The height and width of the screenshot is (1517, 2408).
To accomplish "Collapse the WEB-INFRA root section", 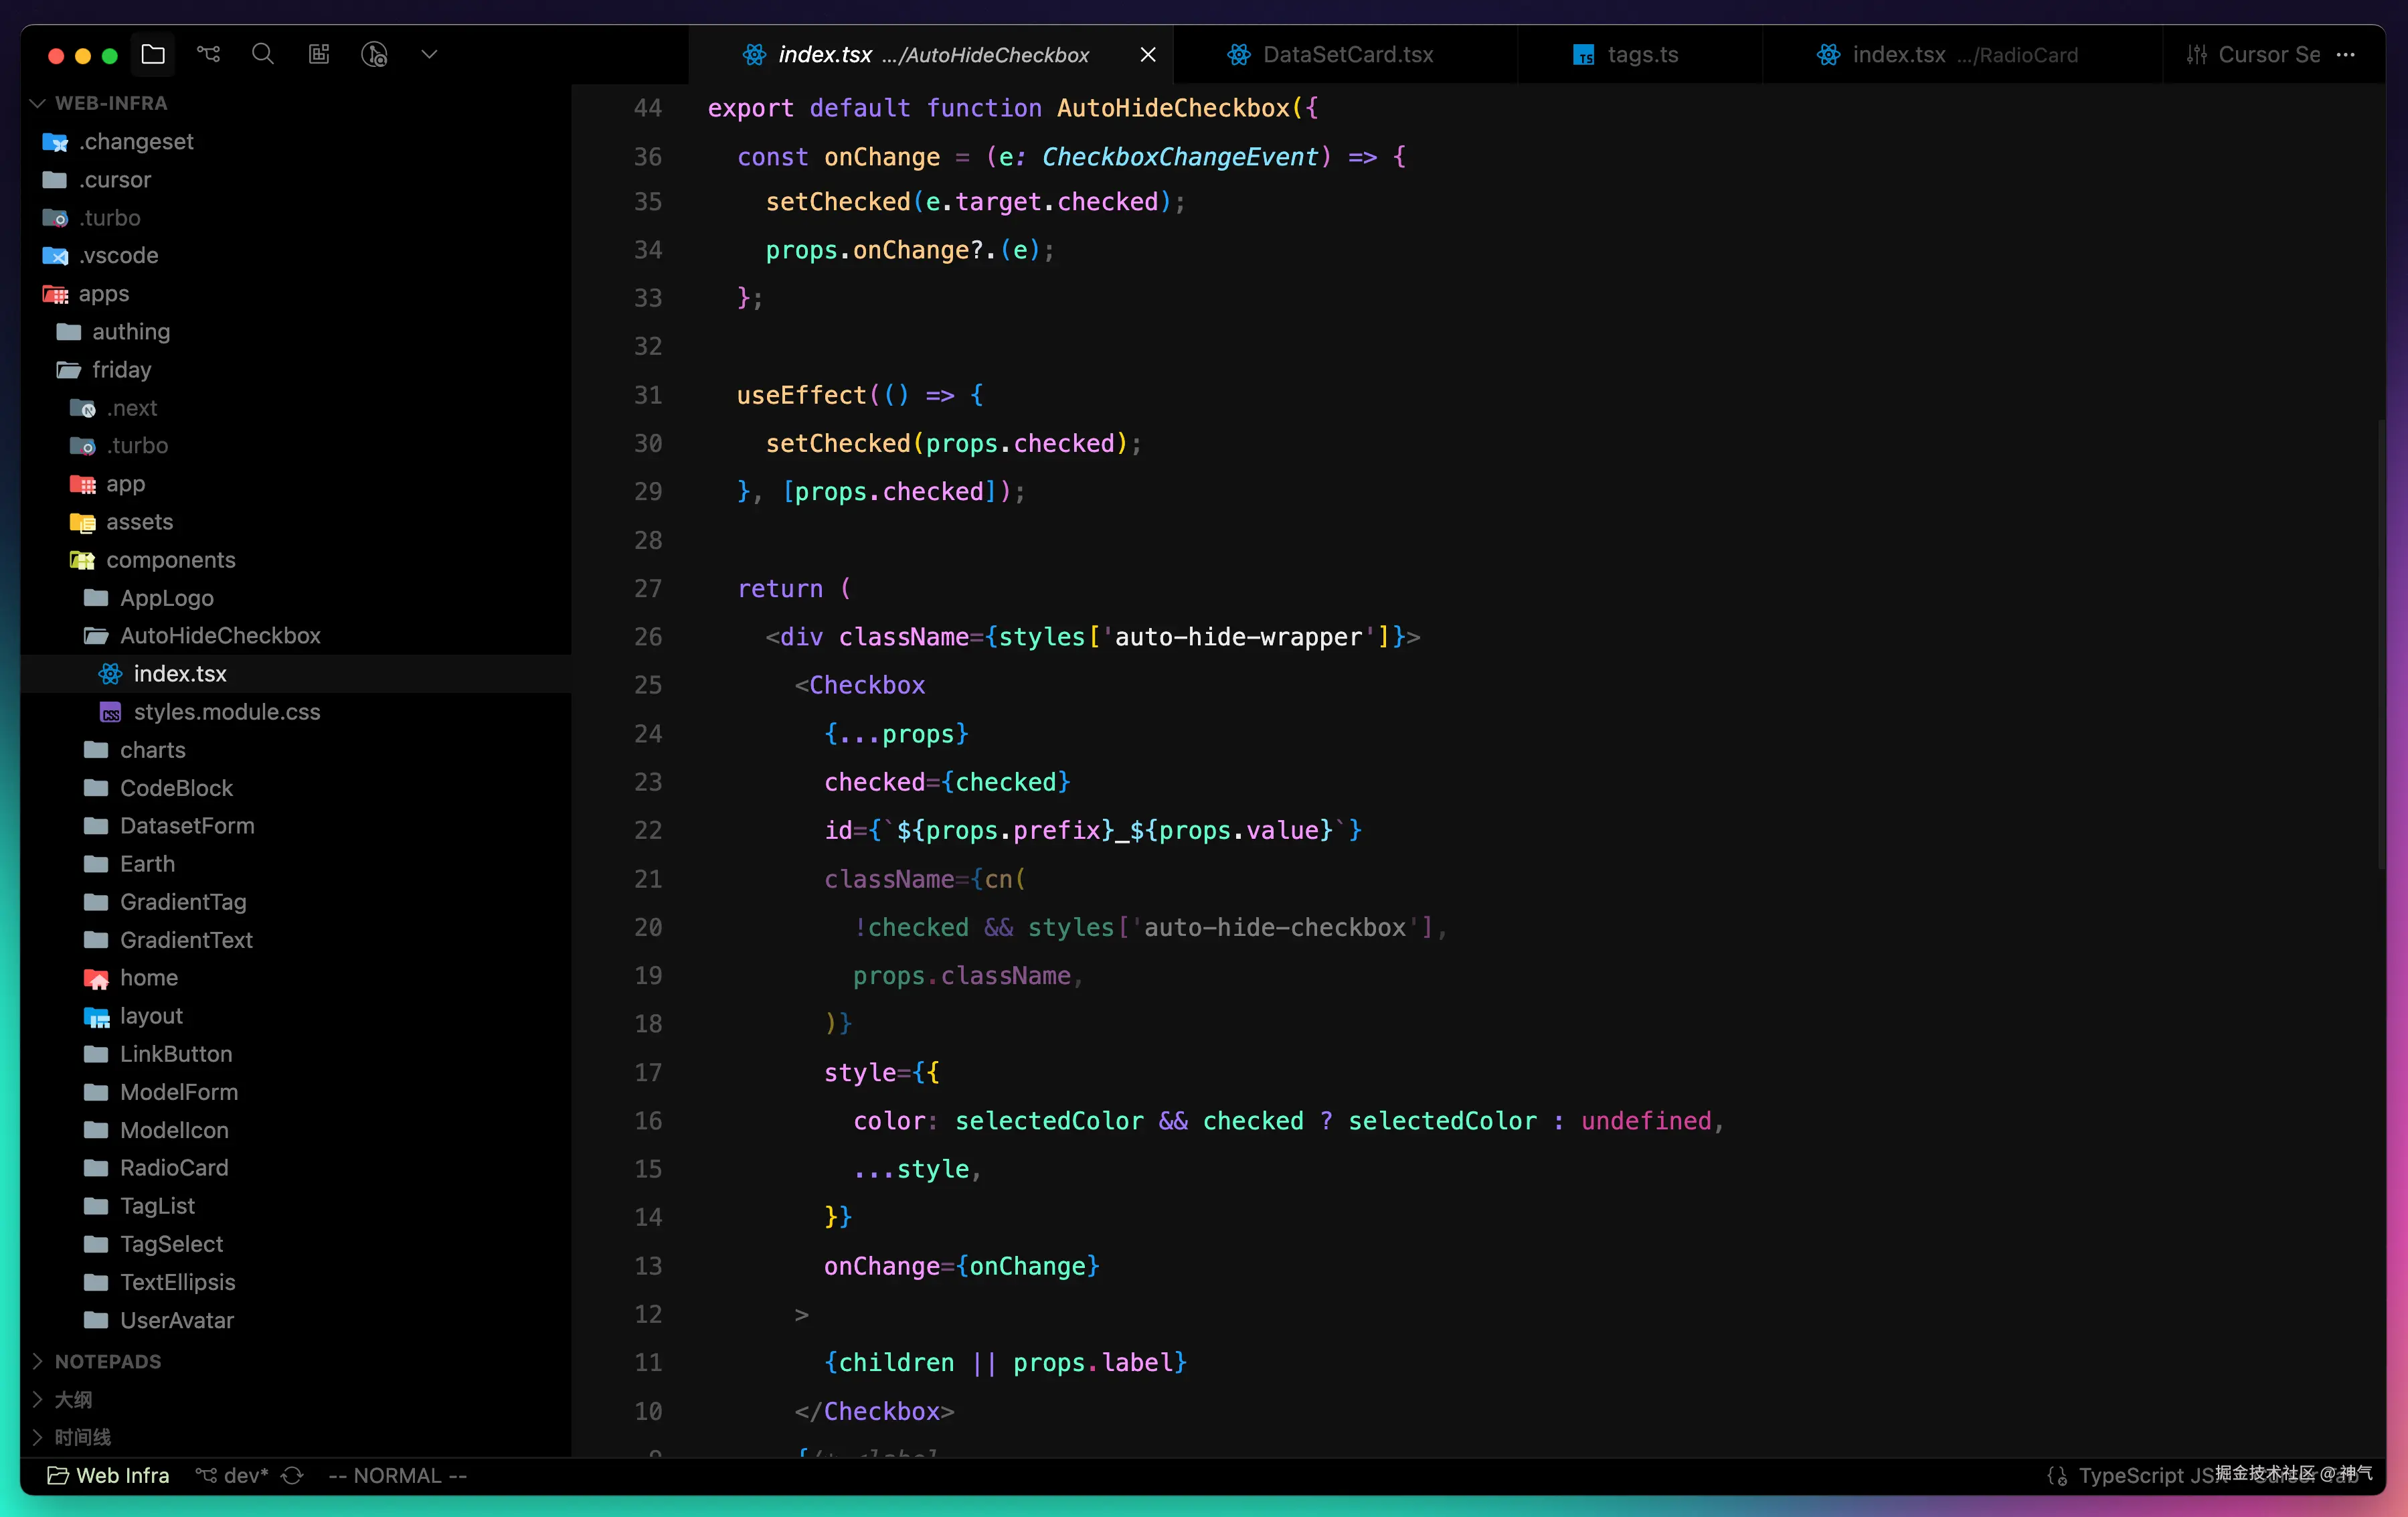I will [x=38, y=103].
